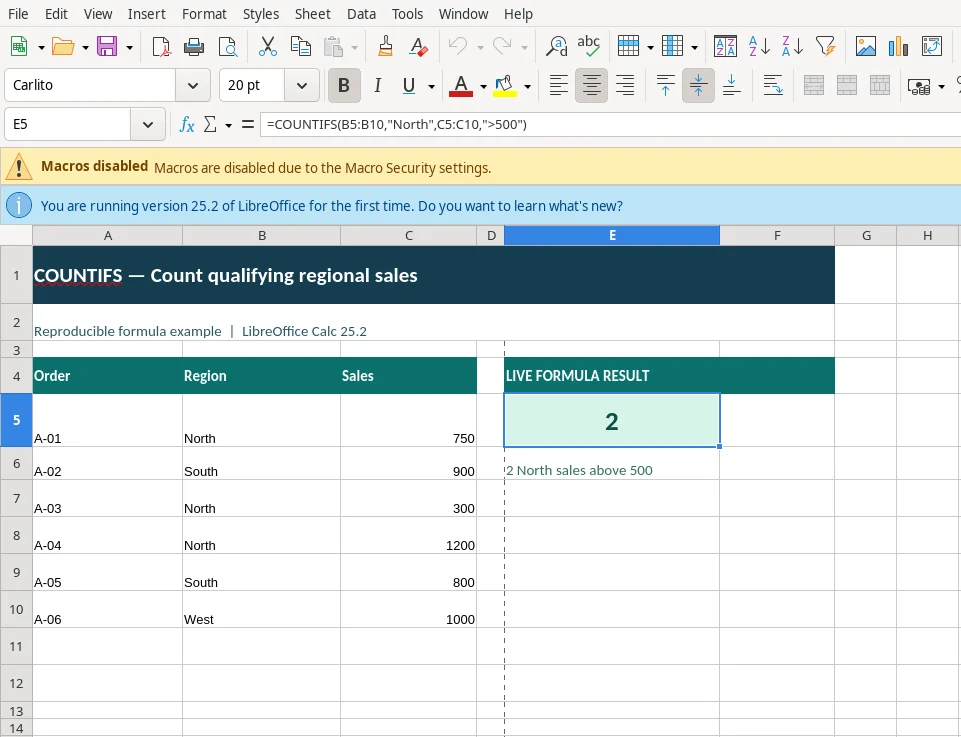Click the Select All corner button

point(17,235)
